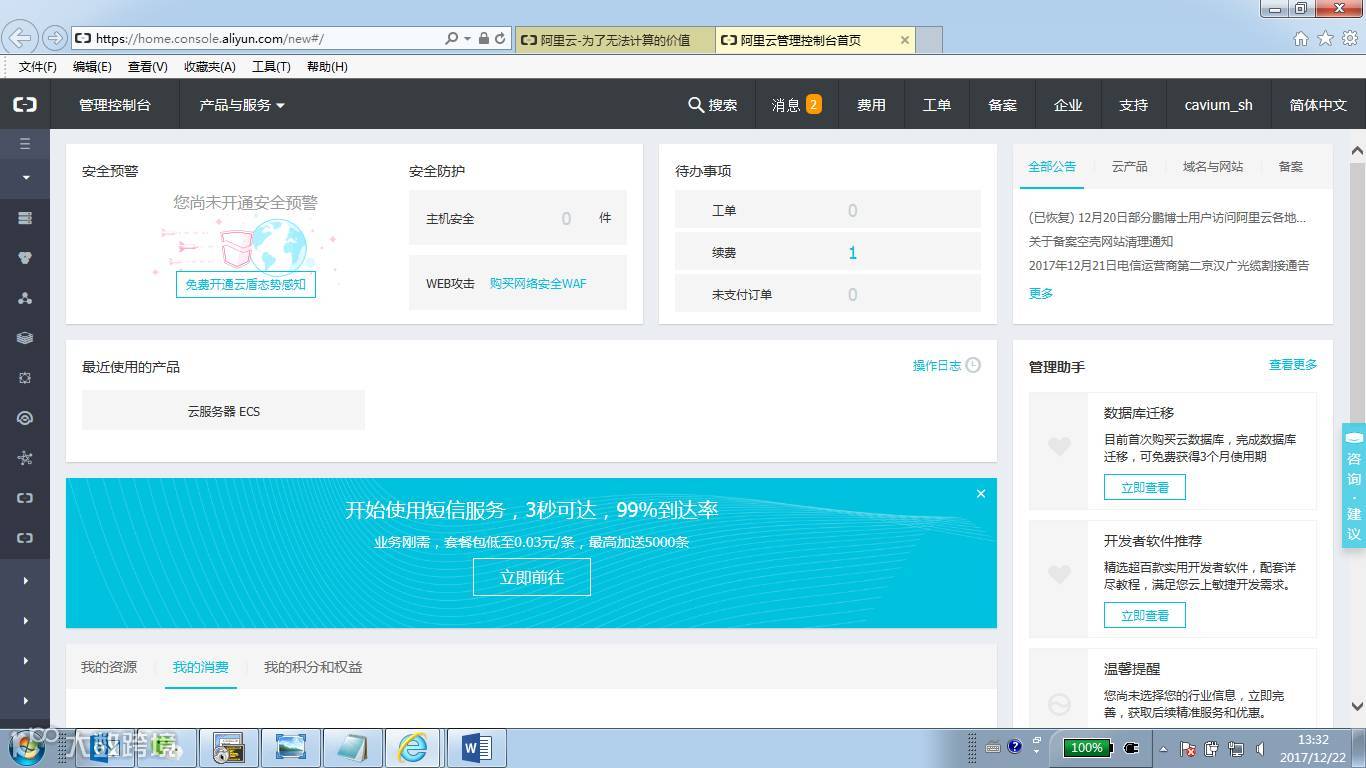
Task: Click the search magnifier in the address bar
Action: (452, 38)
